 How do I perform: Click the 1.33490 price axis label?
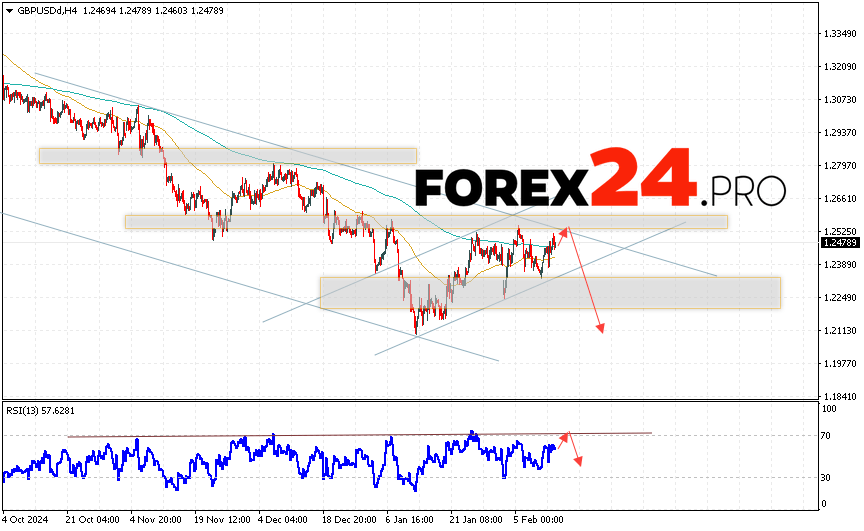click(x=839, y=33)
